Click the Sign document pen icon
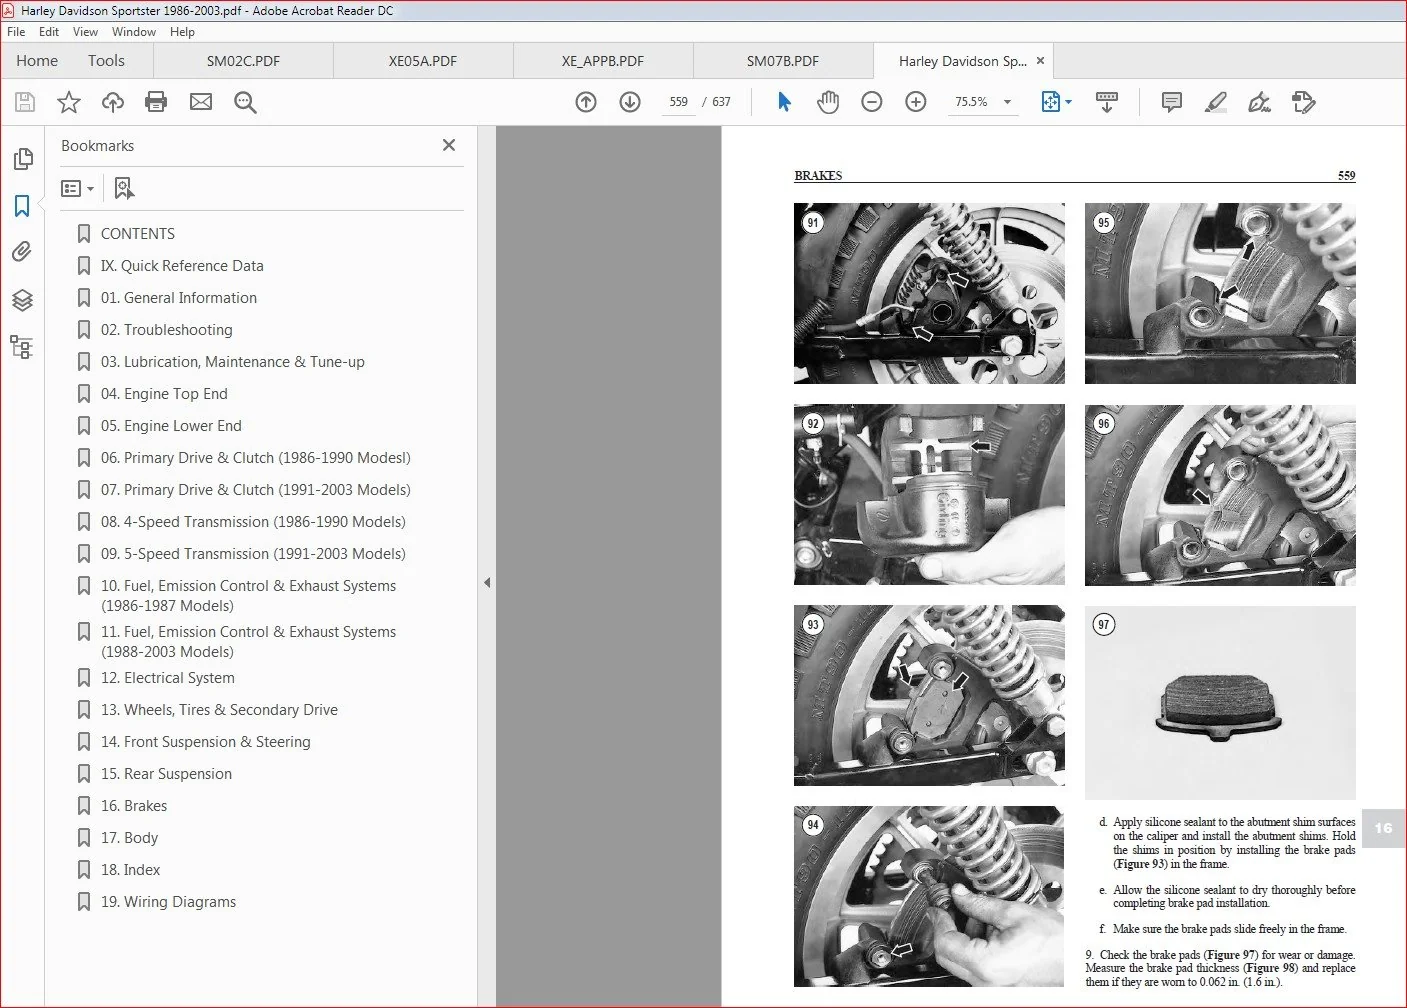 (1260, 102)
